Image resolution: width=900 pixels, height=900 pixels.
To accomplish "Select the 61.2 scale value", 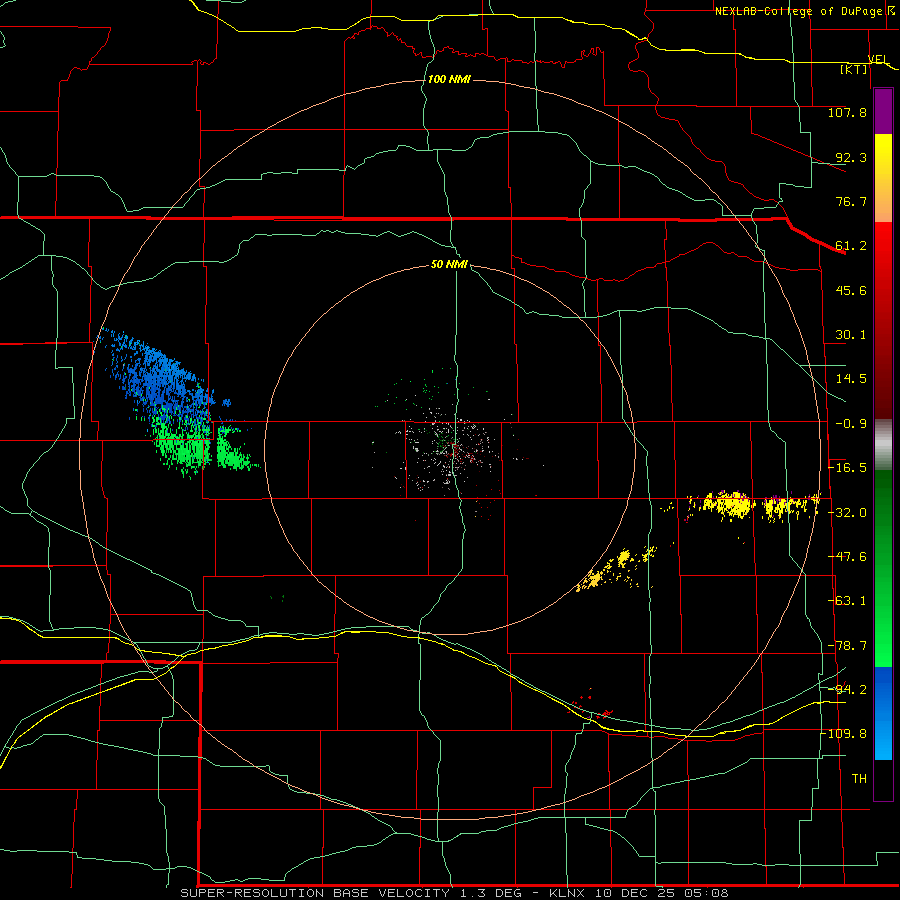I will pos(851,246).
